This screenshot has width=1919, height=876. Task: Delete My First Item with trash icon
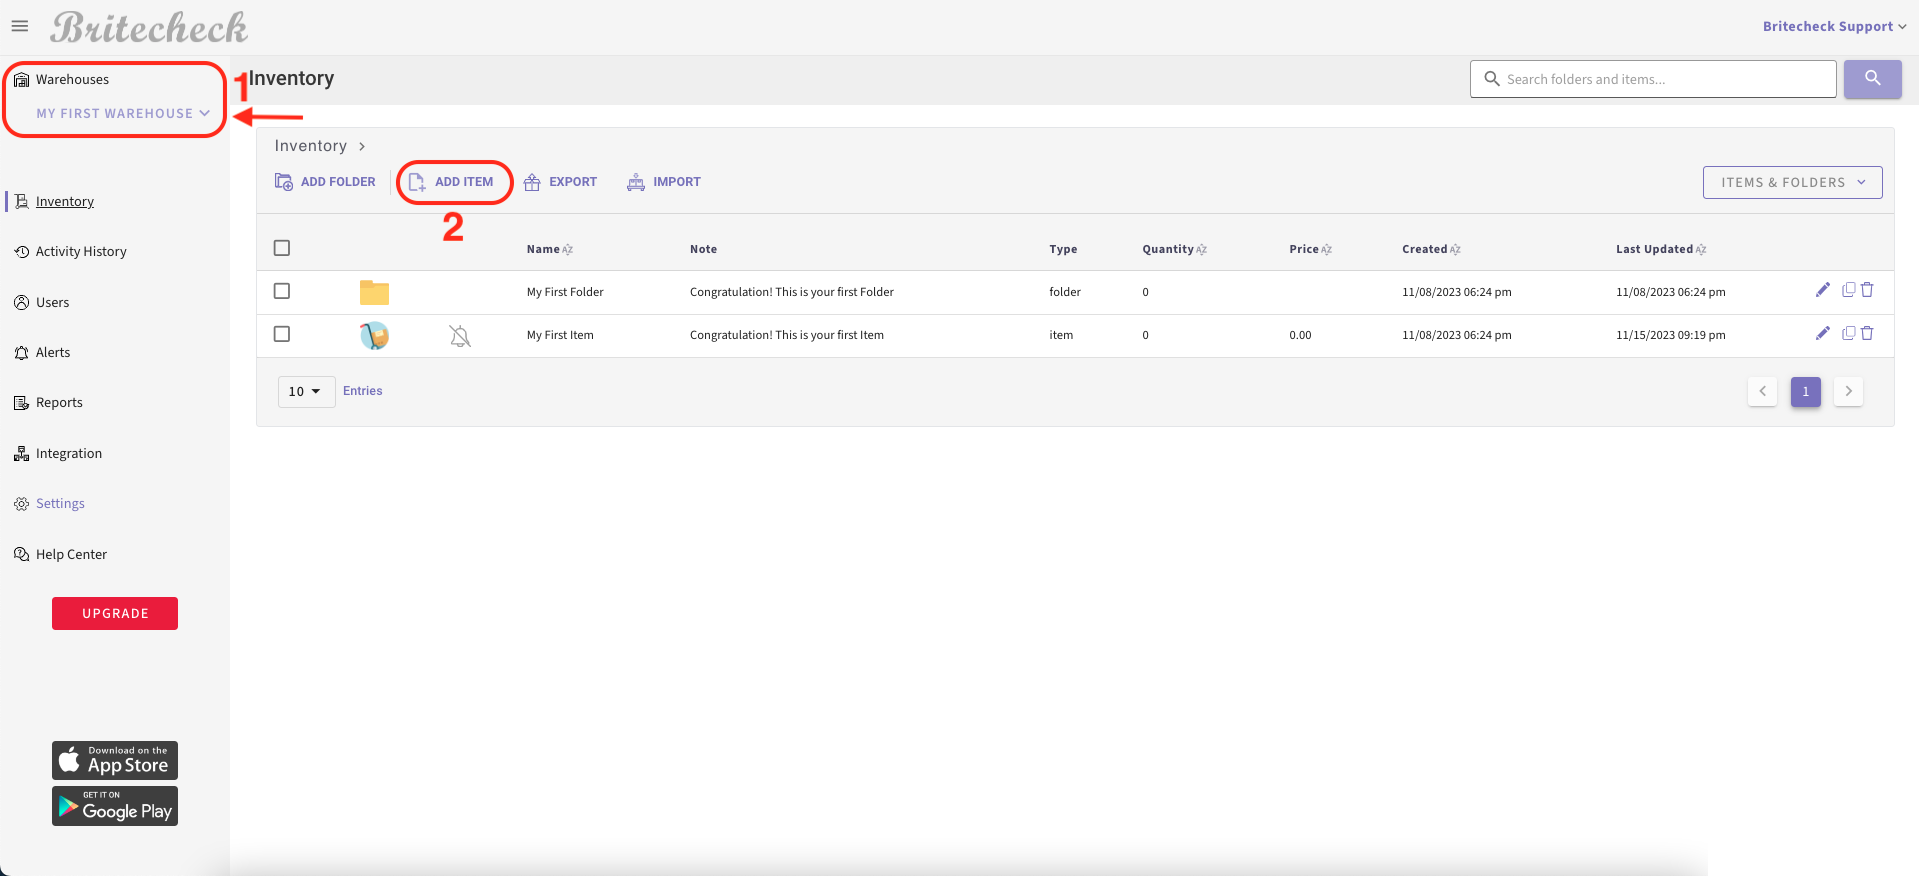point(1867,333)
